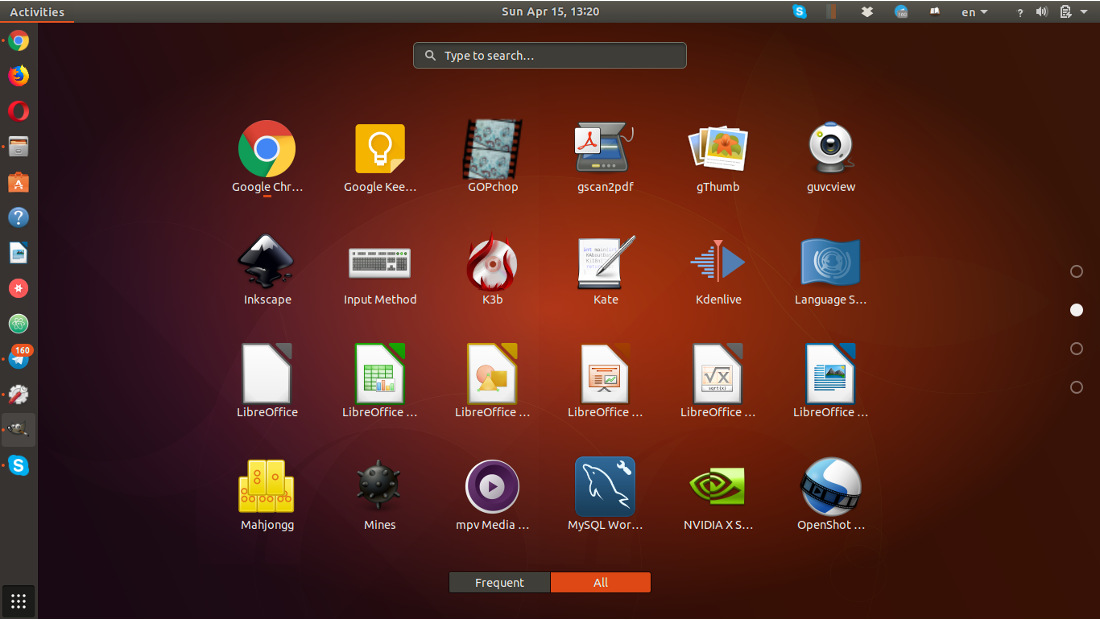Open Mahjongg game
The width and height of the screenshot is (1100, 620).
point(267,486)
